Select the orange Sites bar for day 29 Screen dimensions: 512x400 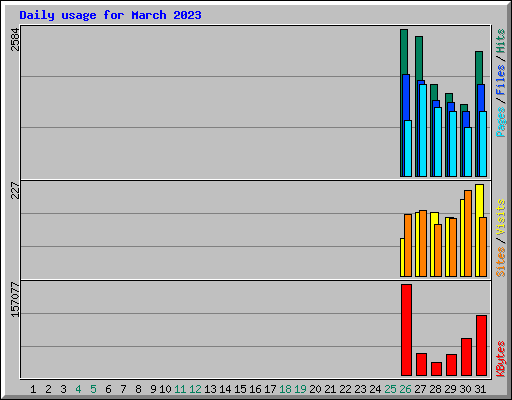(x=453, y=247)
